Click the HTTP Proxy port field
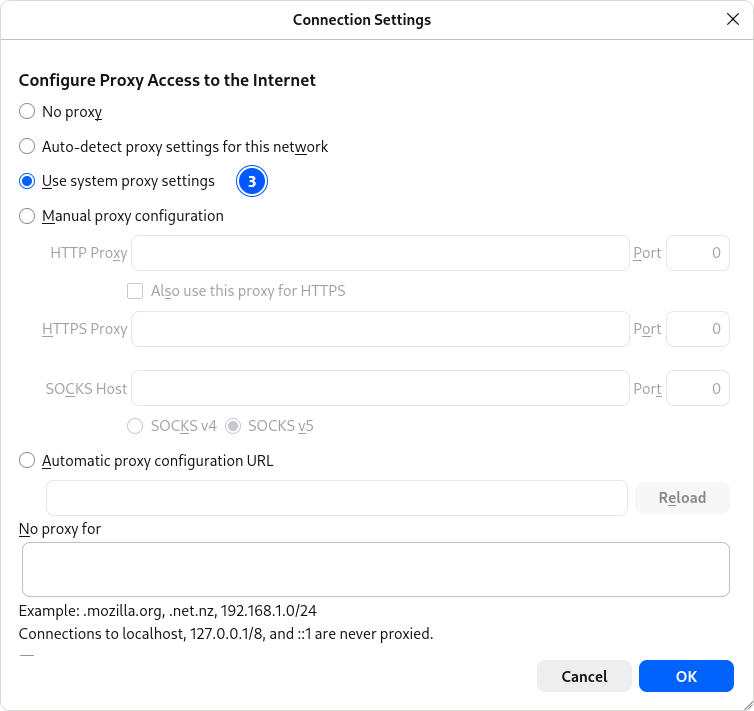This screenshot has height=711, width=754. (x=698, y=253)
